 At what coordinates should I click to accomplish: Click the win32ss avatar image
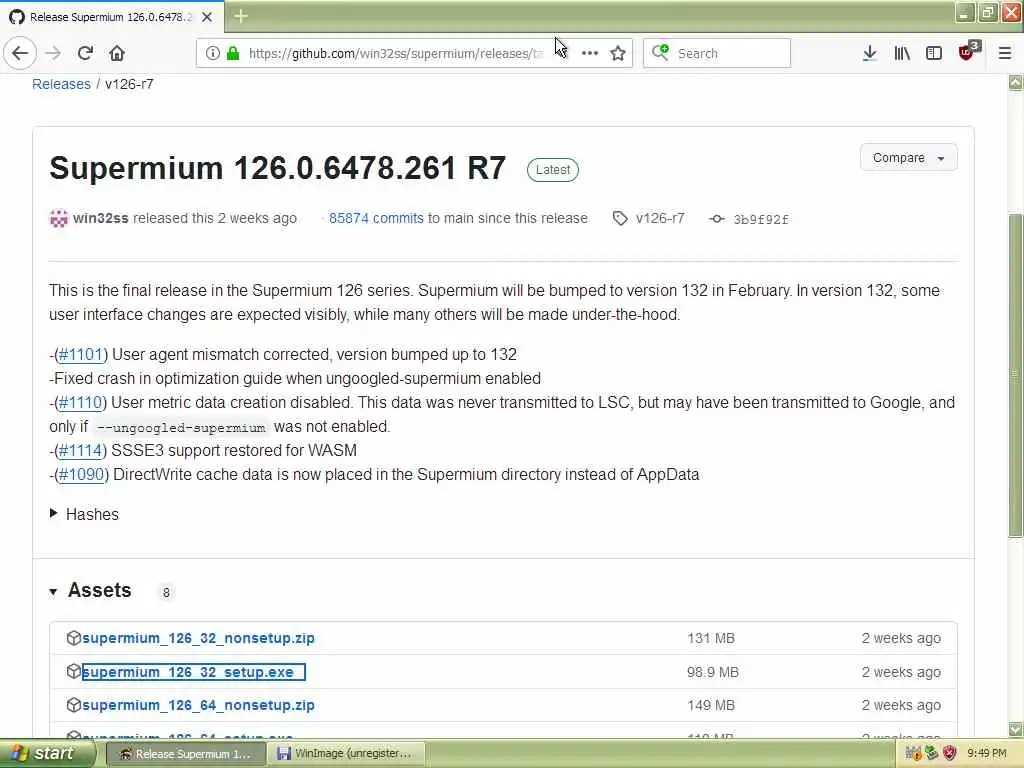click(59, 218)
